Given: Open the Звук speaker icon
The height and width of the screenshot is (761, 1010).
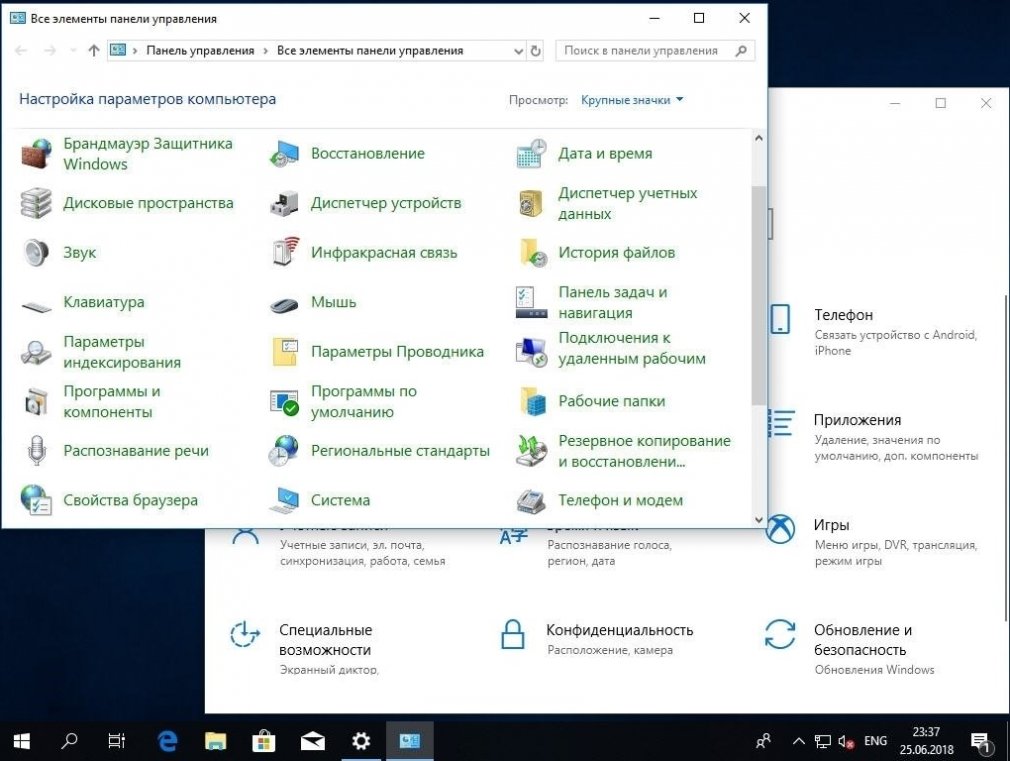Looking at the screenshot, I should 36,253.
